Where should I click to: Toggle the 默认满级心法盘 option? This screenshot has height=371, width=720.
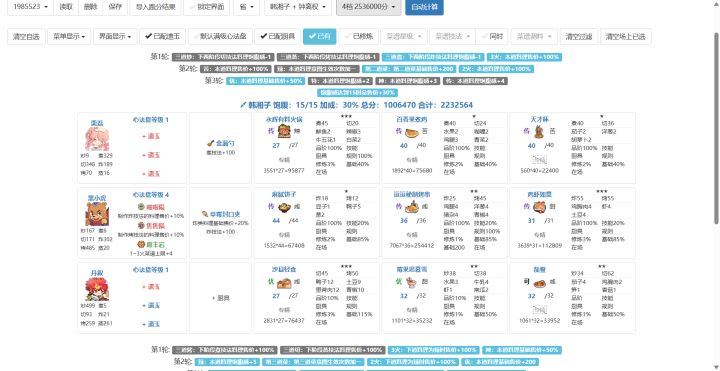[x=220, y=37]
